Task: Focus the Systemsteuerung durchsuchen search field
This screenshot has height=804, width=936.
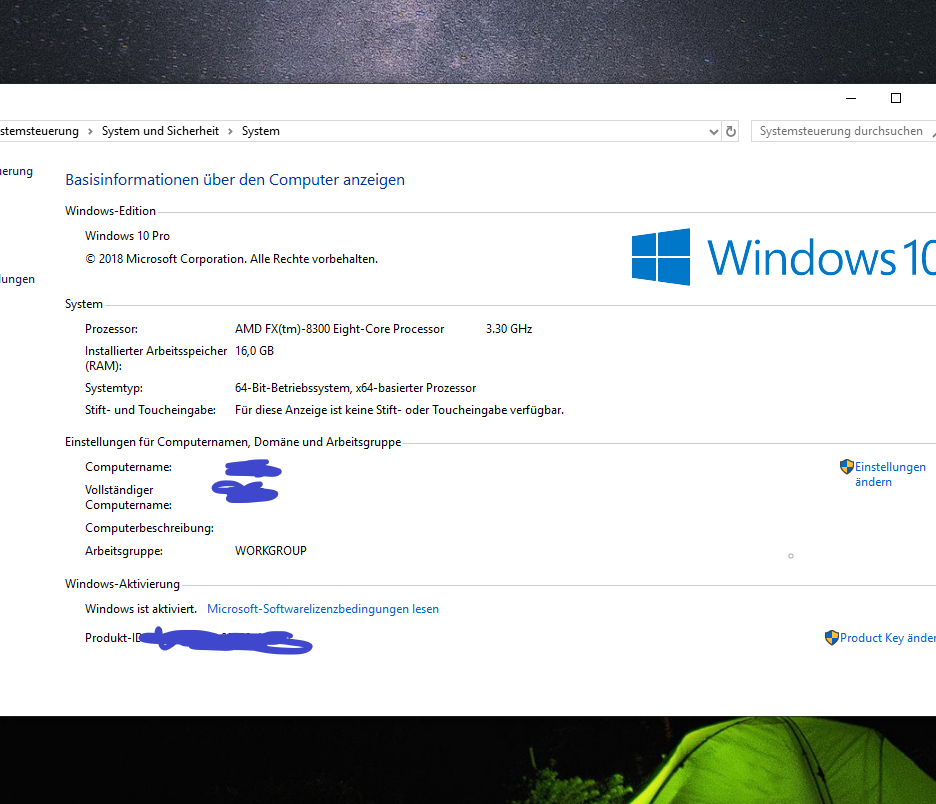Action: 840,131
